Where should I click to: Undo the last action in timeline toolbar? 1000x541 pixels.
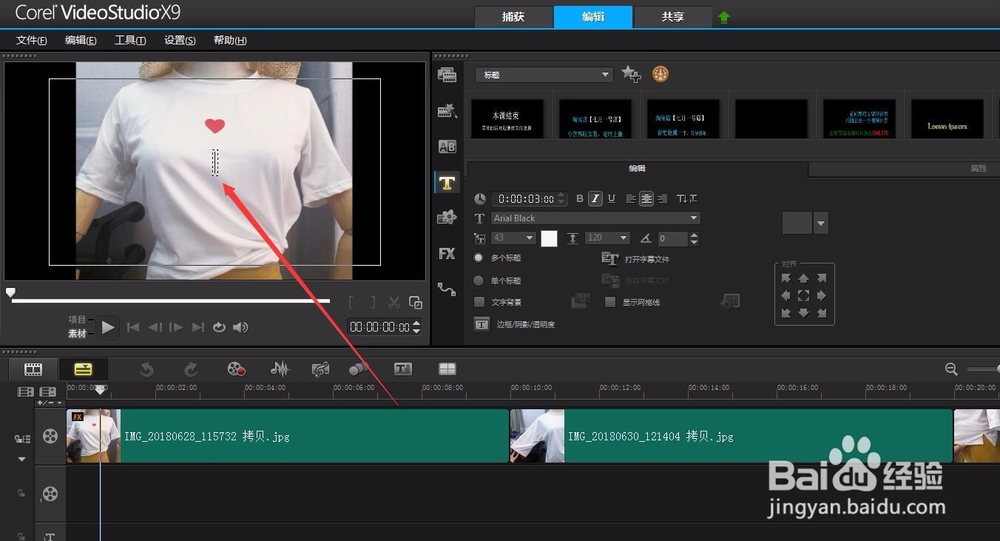pyautogui.click(x=146, y=369)
